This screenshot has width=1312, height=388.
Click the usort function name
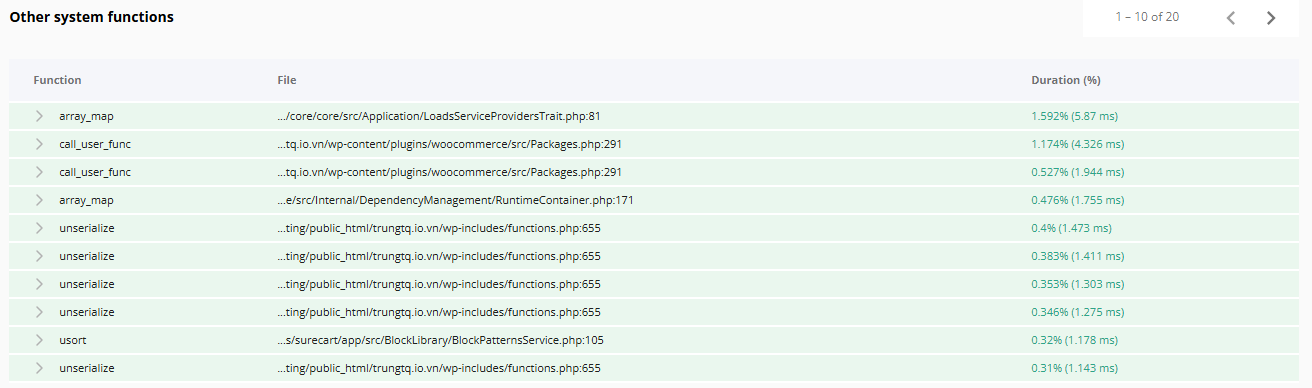tap(73, 340)
